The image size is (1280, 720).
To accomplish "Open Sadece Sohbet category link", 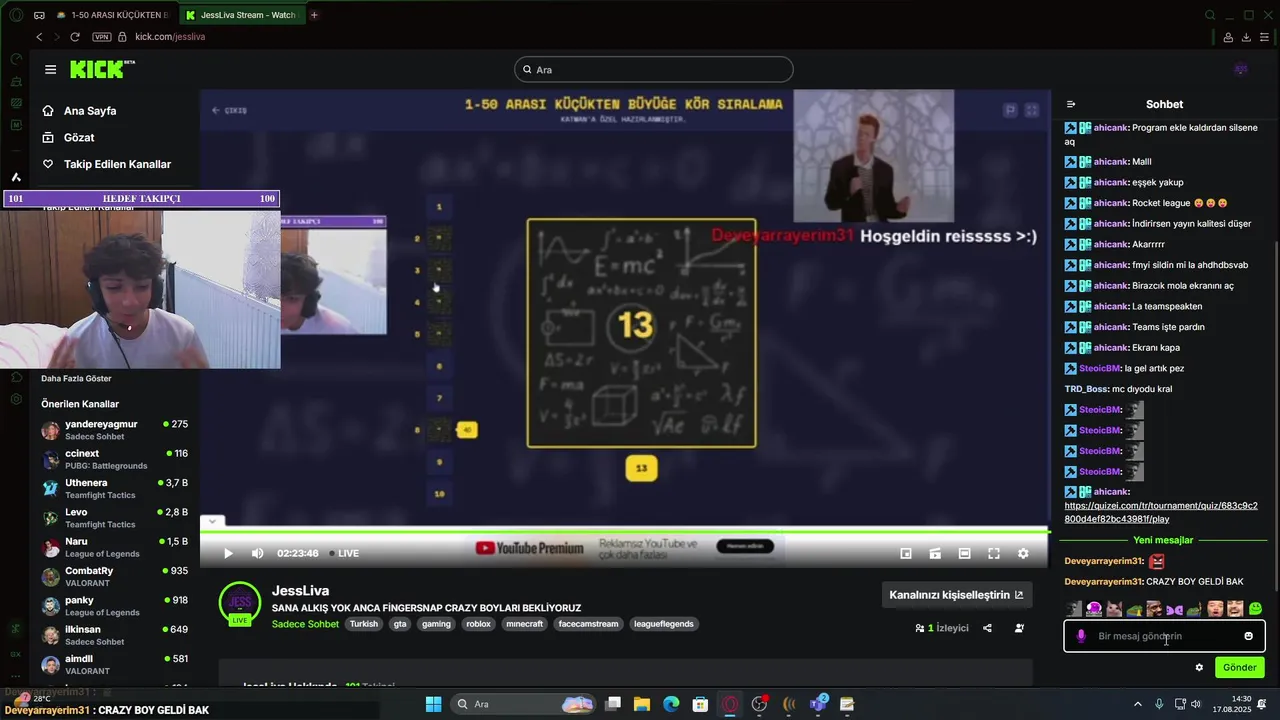I will coord(305,624).
